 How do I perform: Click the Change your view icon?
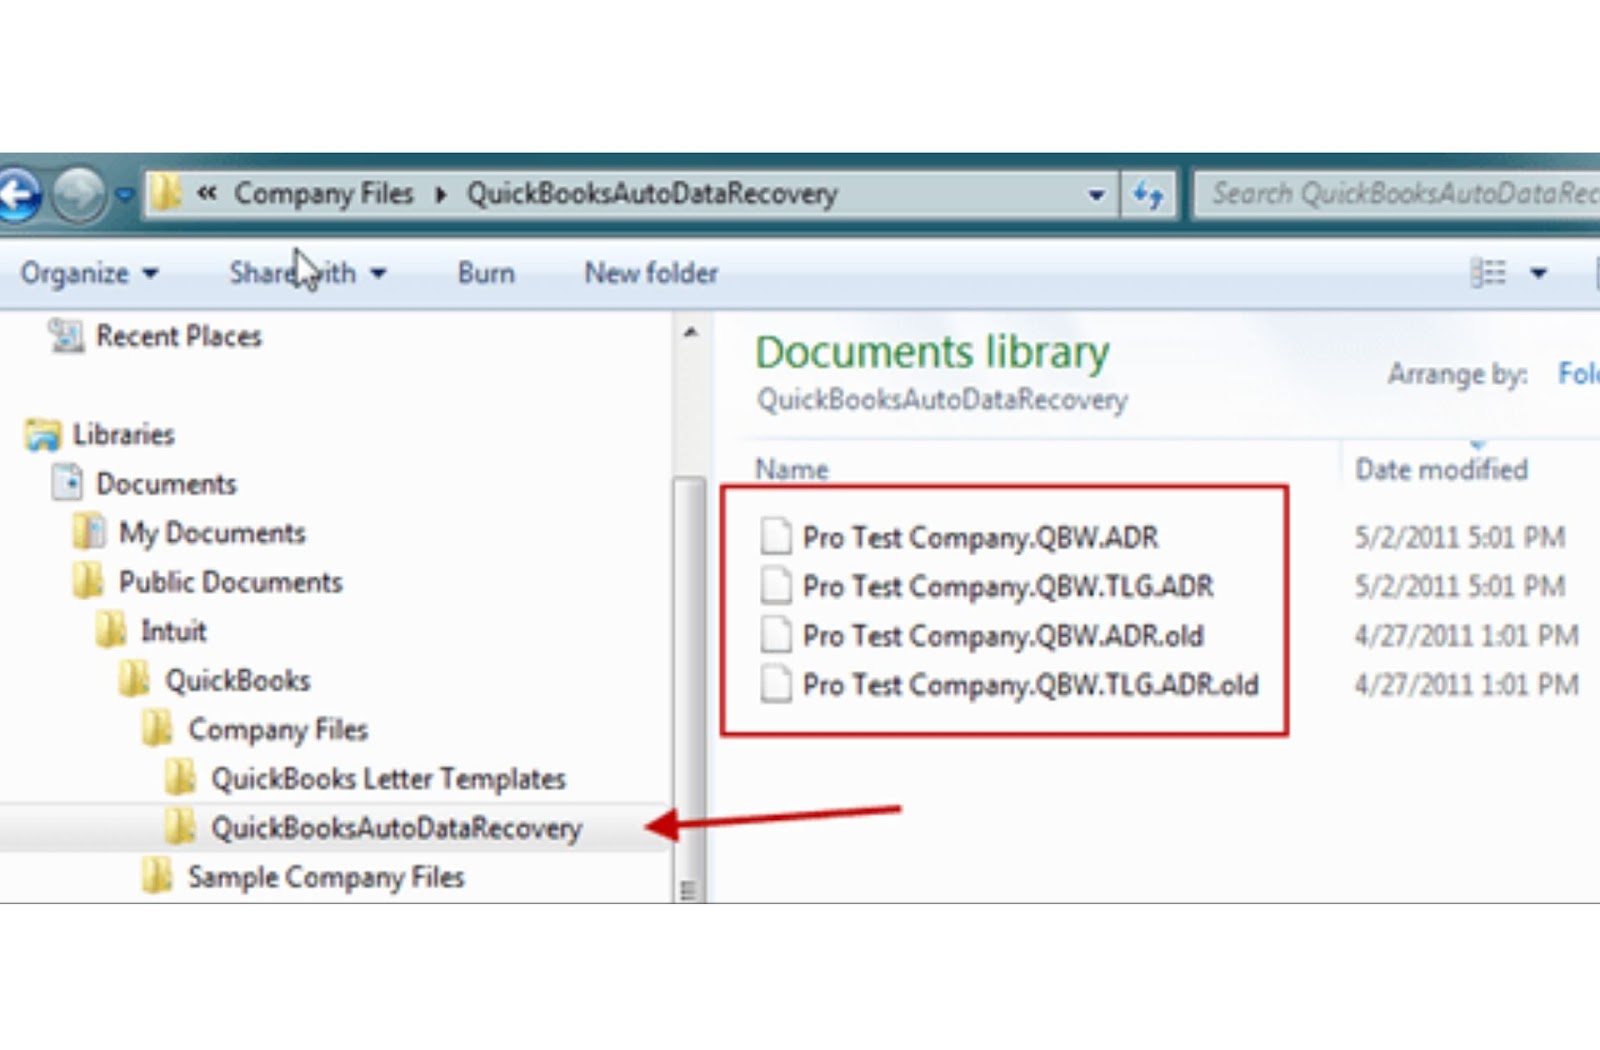coord(1488,273)
